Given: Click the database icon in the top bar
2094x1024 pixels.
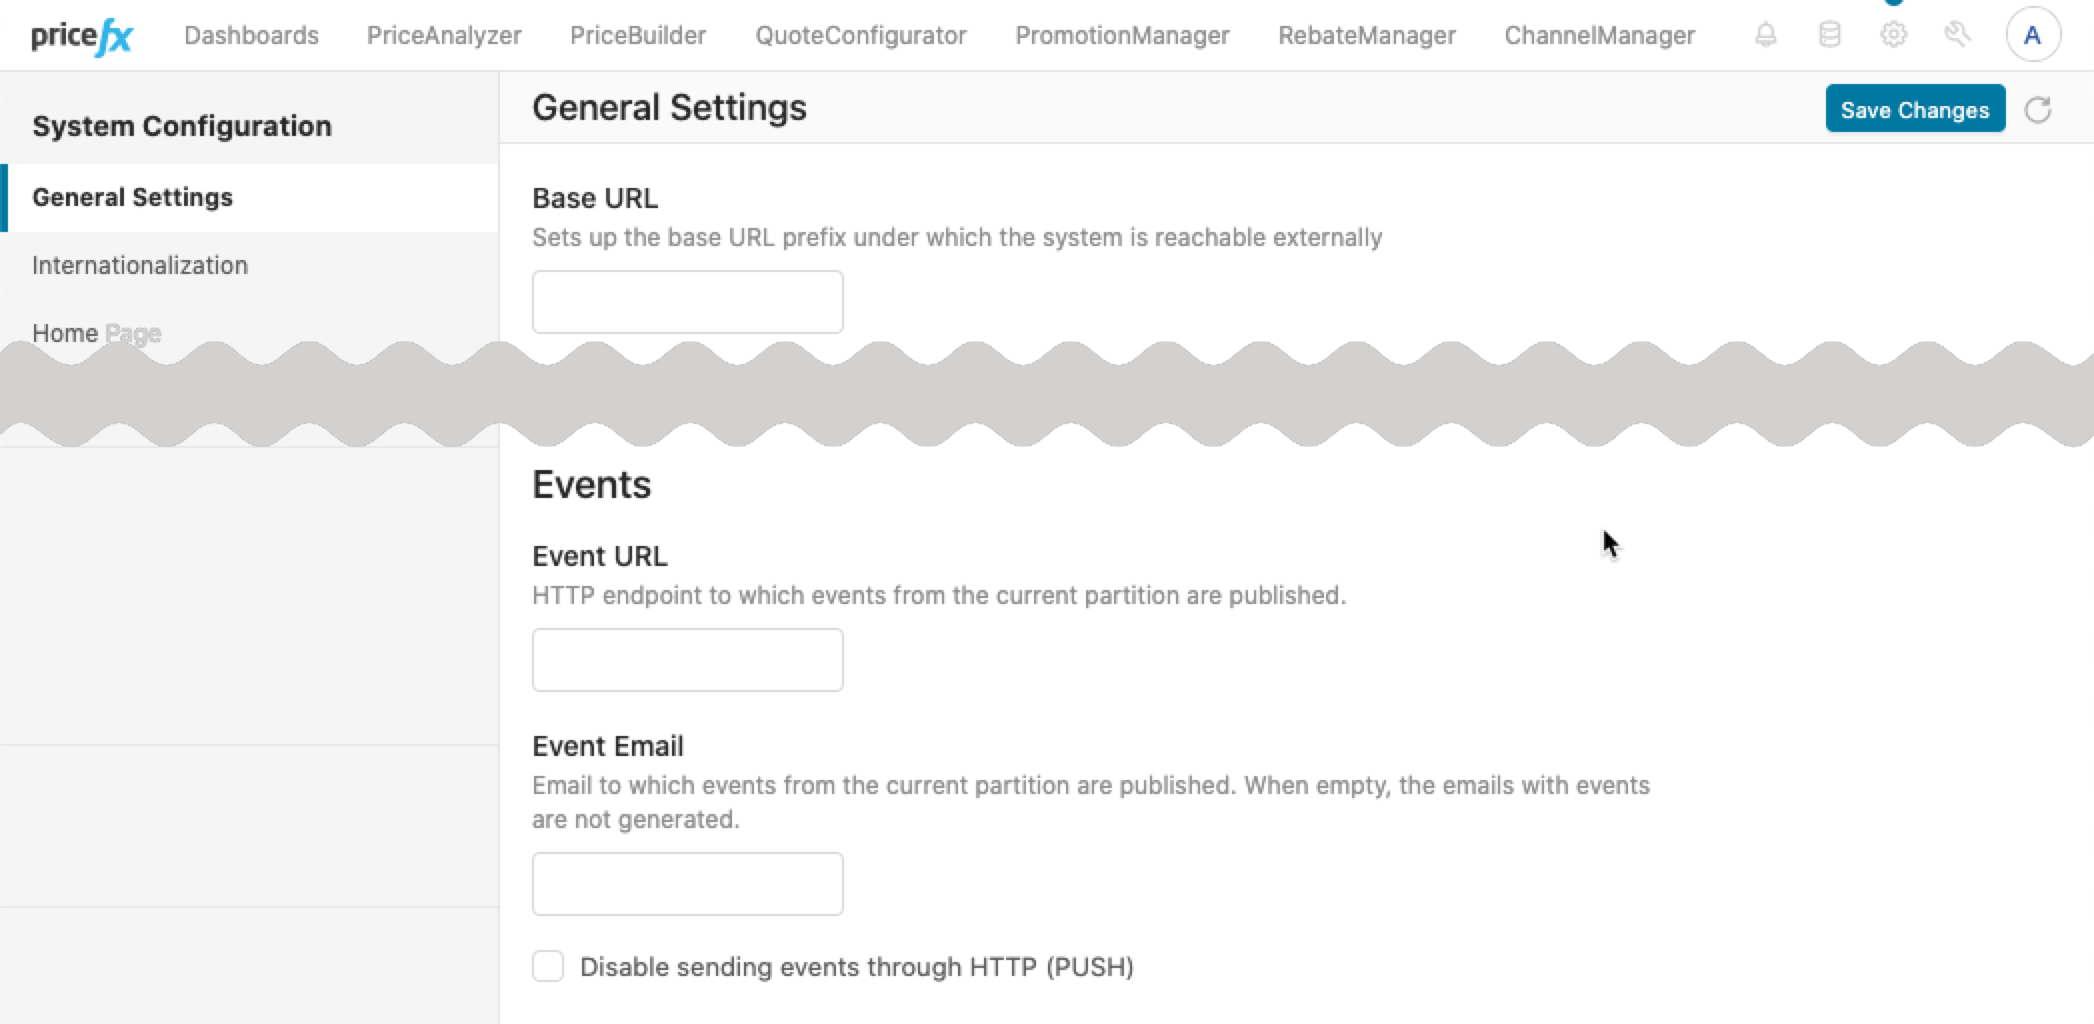Looking at the screenshot, I should 1829,34.
